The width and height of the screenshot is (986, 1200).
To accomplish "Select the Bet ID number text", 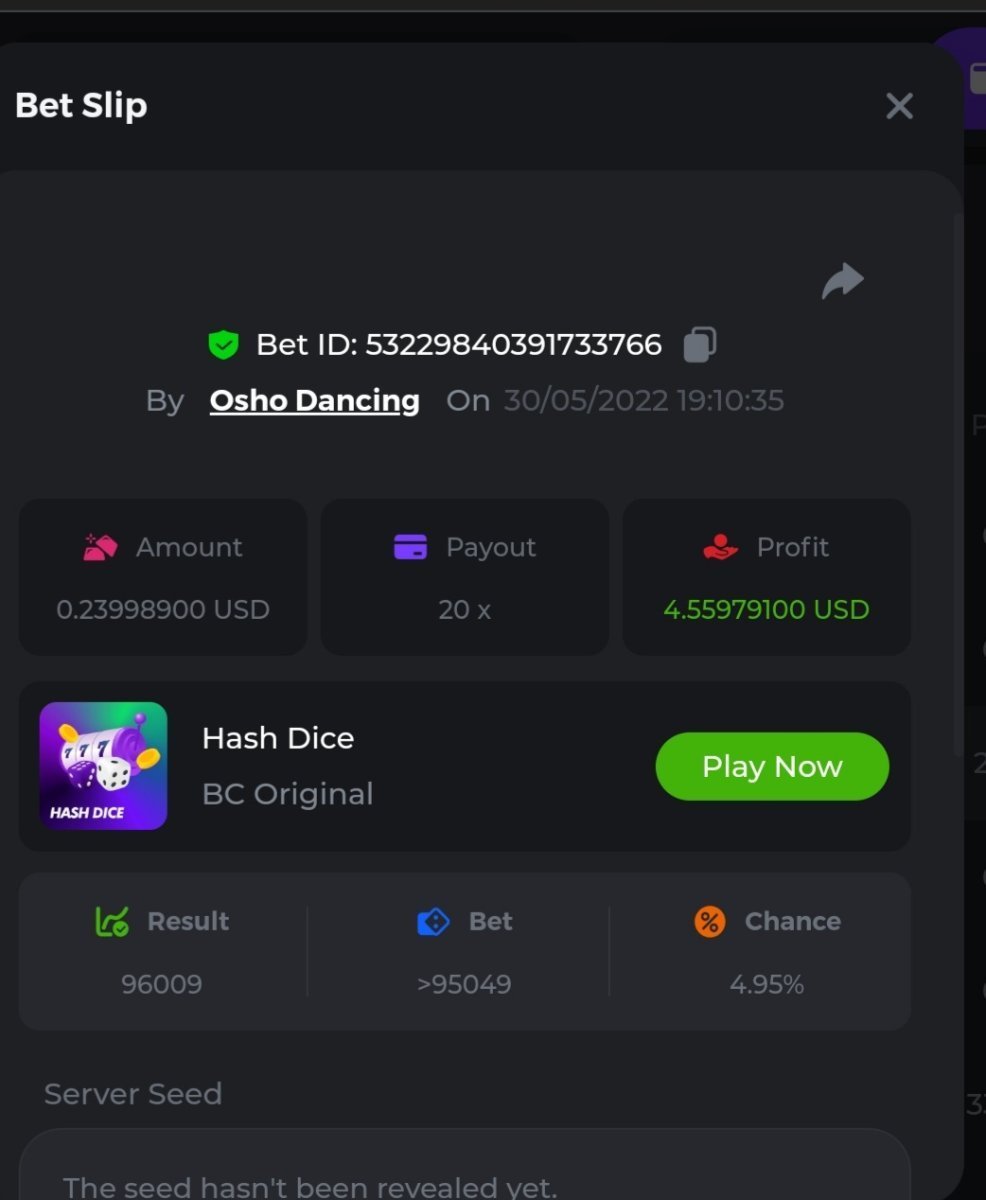I will pyautogui.click(x=513, y=345).
